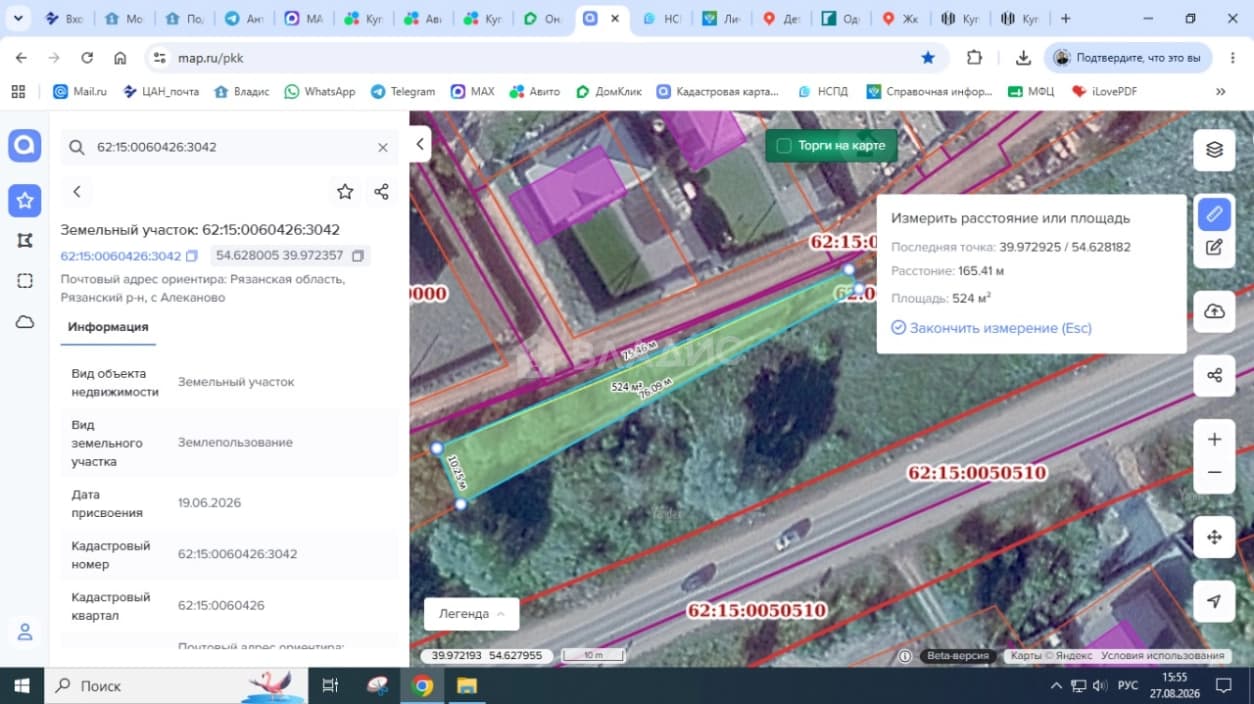This screenshot has width=1254, height=704.
Task: Locate my position with arrow button
Action: pos(1214,601)
